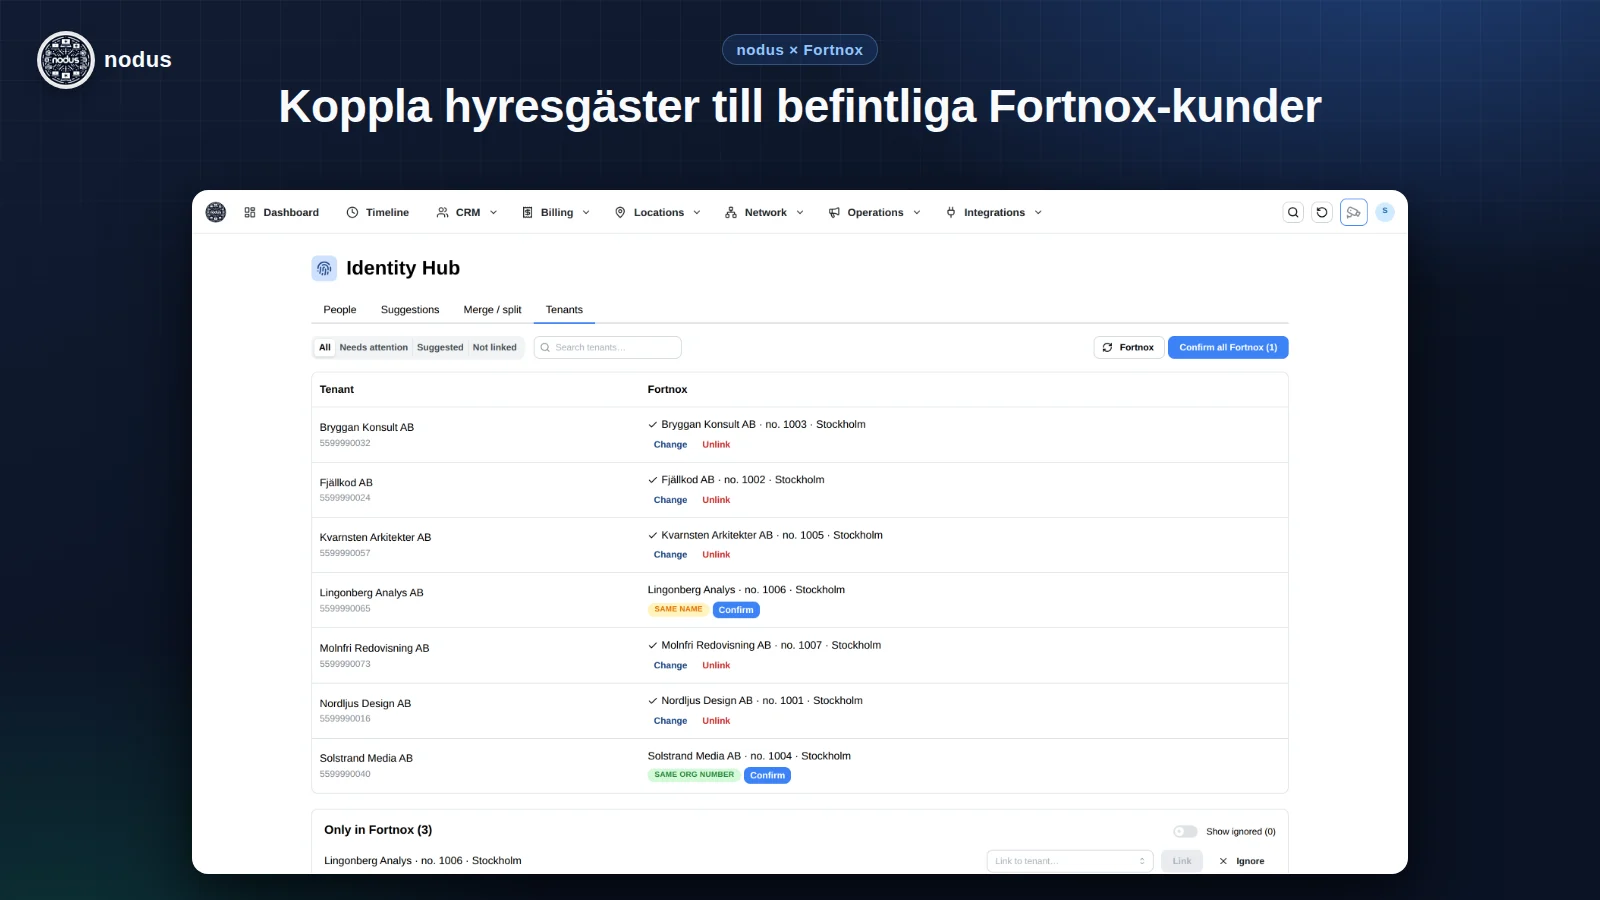
Task: Confirm the Solstrand Media AB match
Action: click(767, 775)
